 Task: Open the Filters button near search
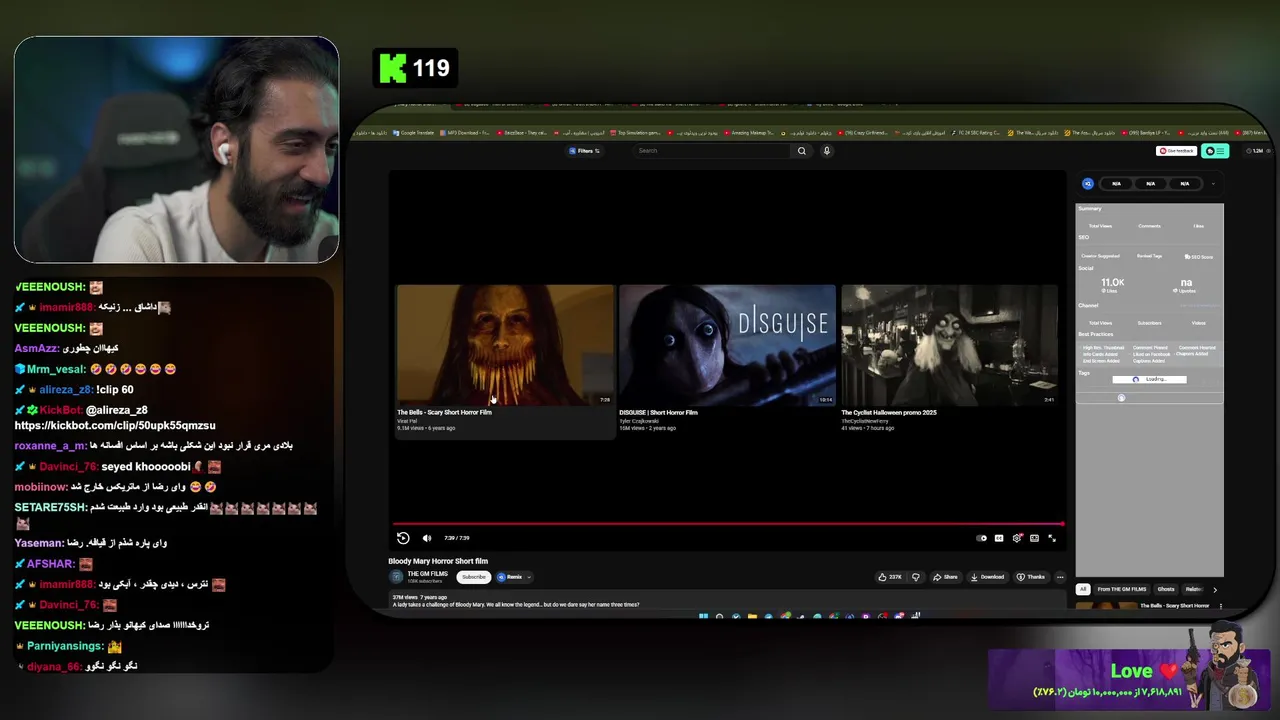pos(584,151)
